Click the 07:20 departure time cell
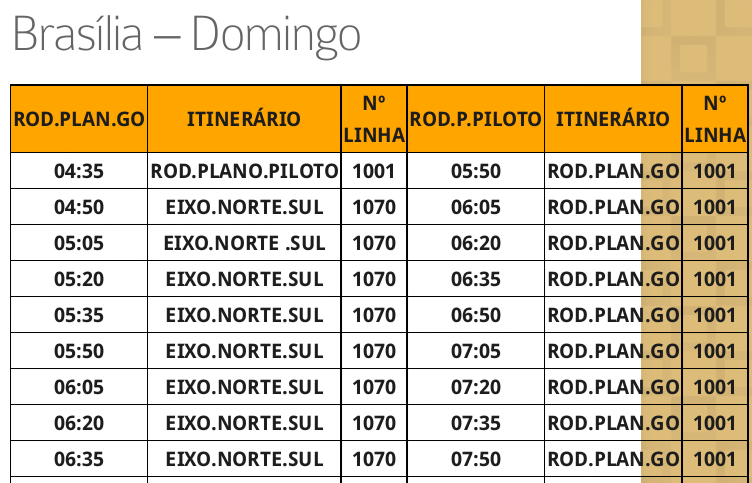Viewport: 752px width, 483px height. 476,387
